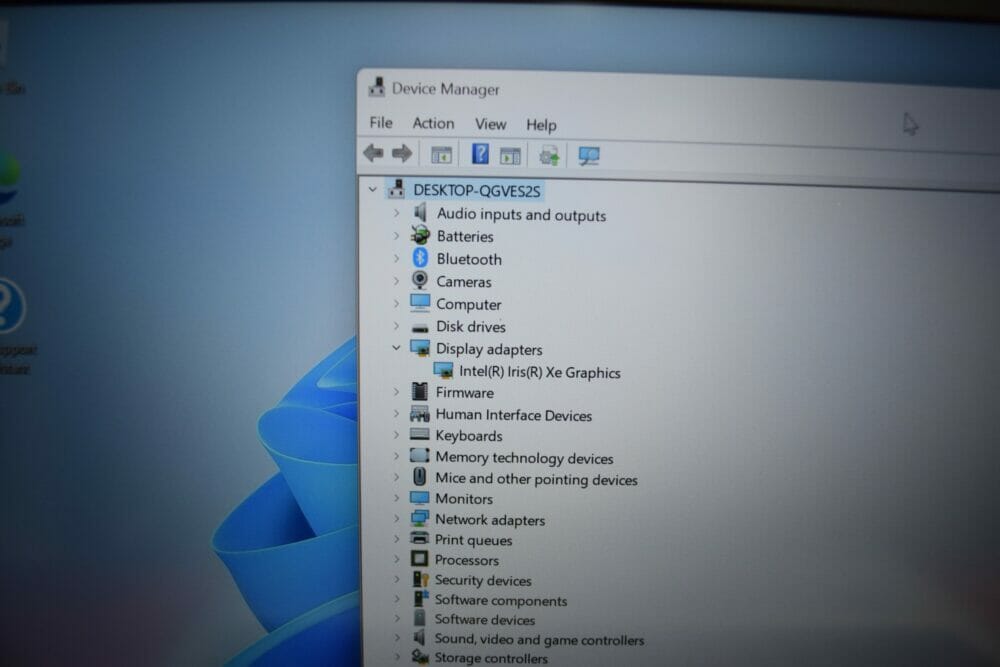
Task: Click the DESKTOP-QGVES2S computer icon
Action: 397,189
